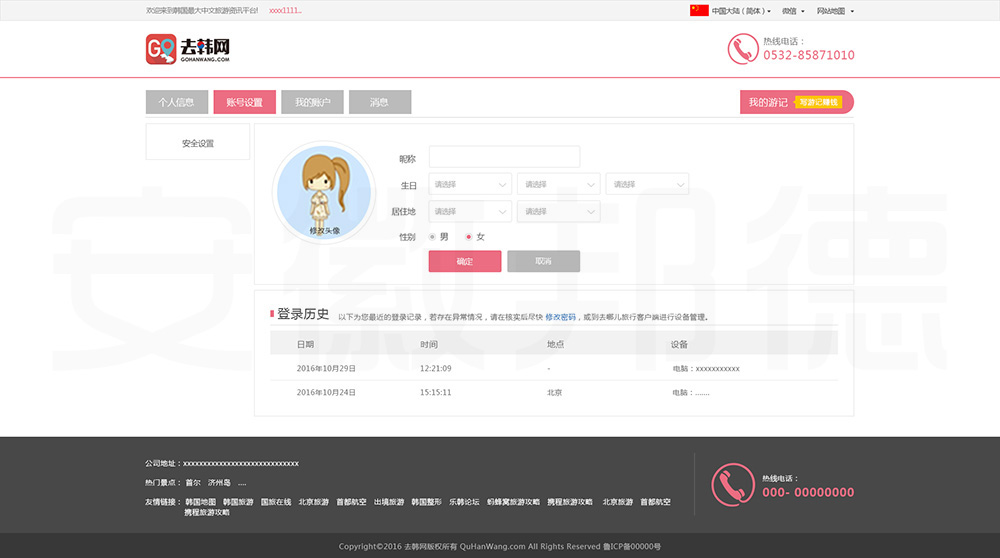Select the 男 gender radio button
Screen dimensions: 1000x558
pyautogui.click(x=432, y=237)
